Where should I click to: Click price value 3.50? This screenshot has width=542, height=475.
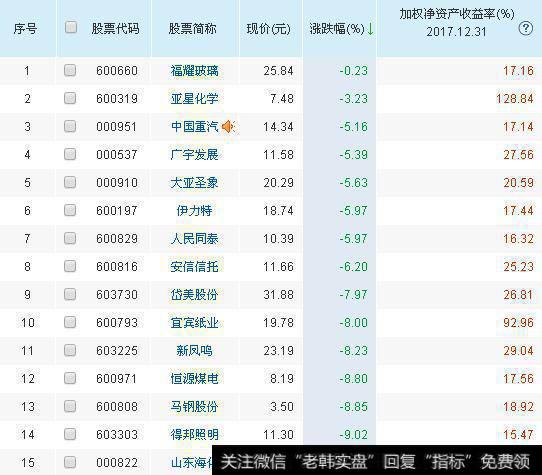(x=282, y=407)
